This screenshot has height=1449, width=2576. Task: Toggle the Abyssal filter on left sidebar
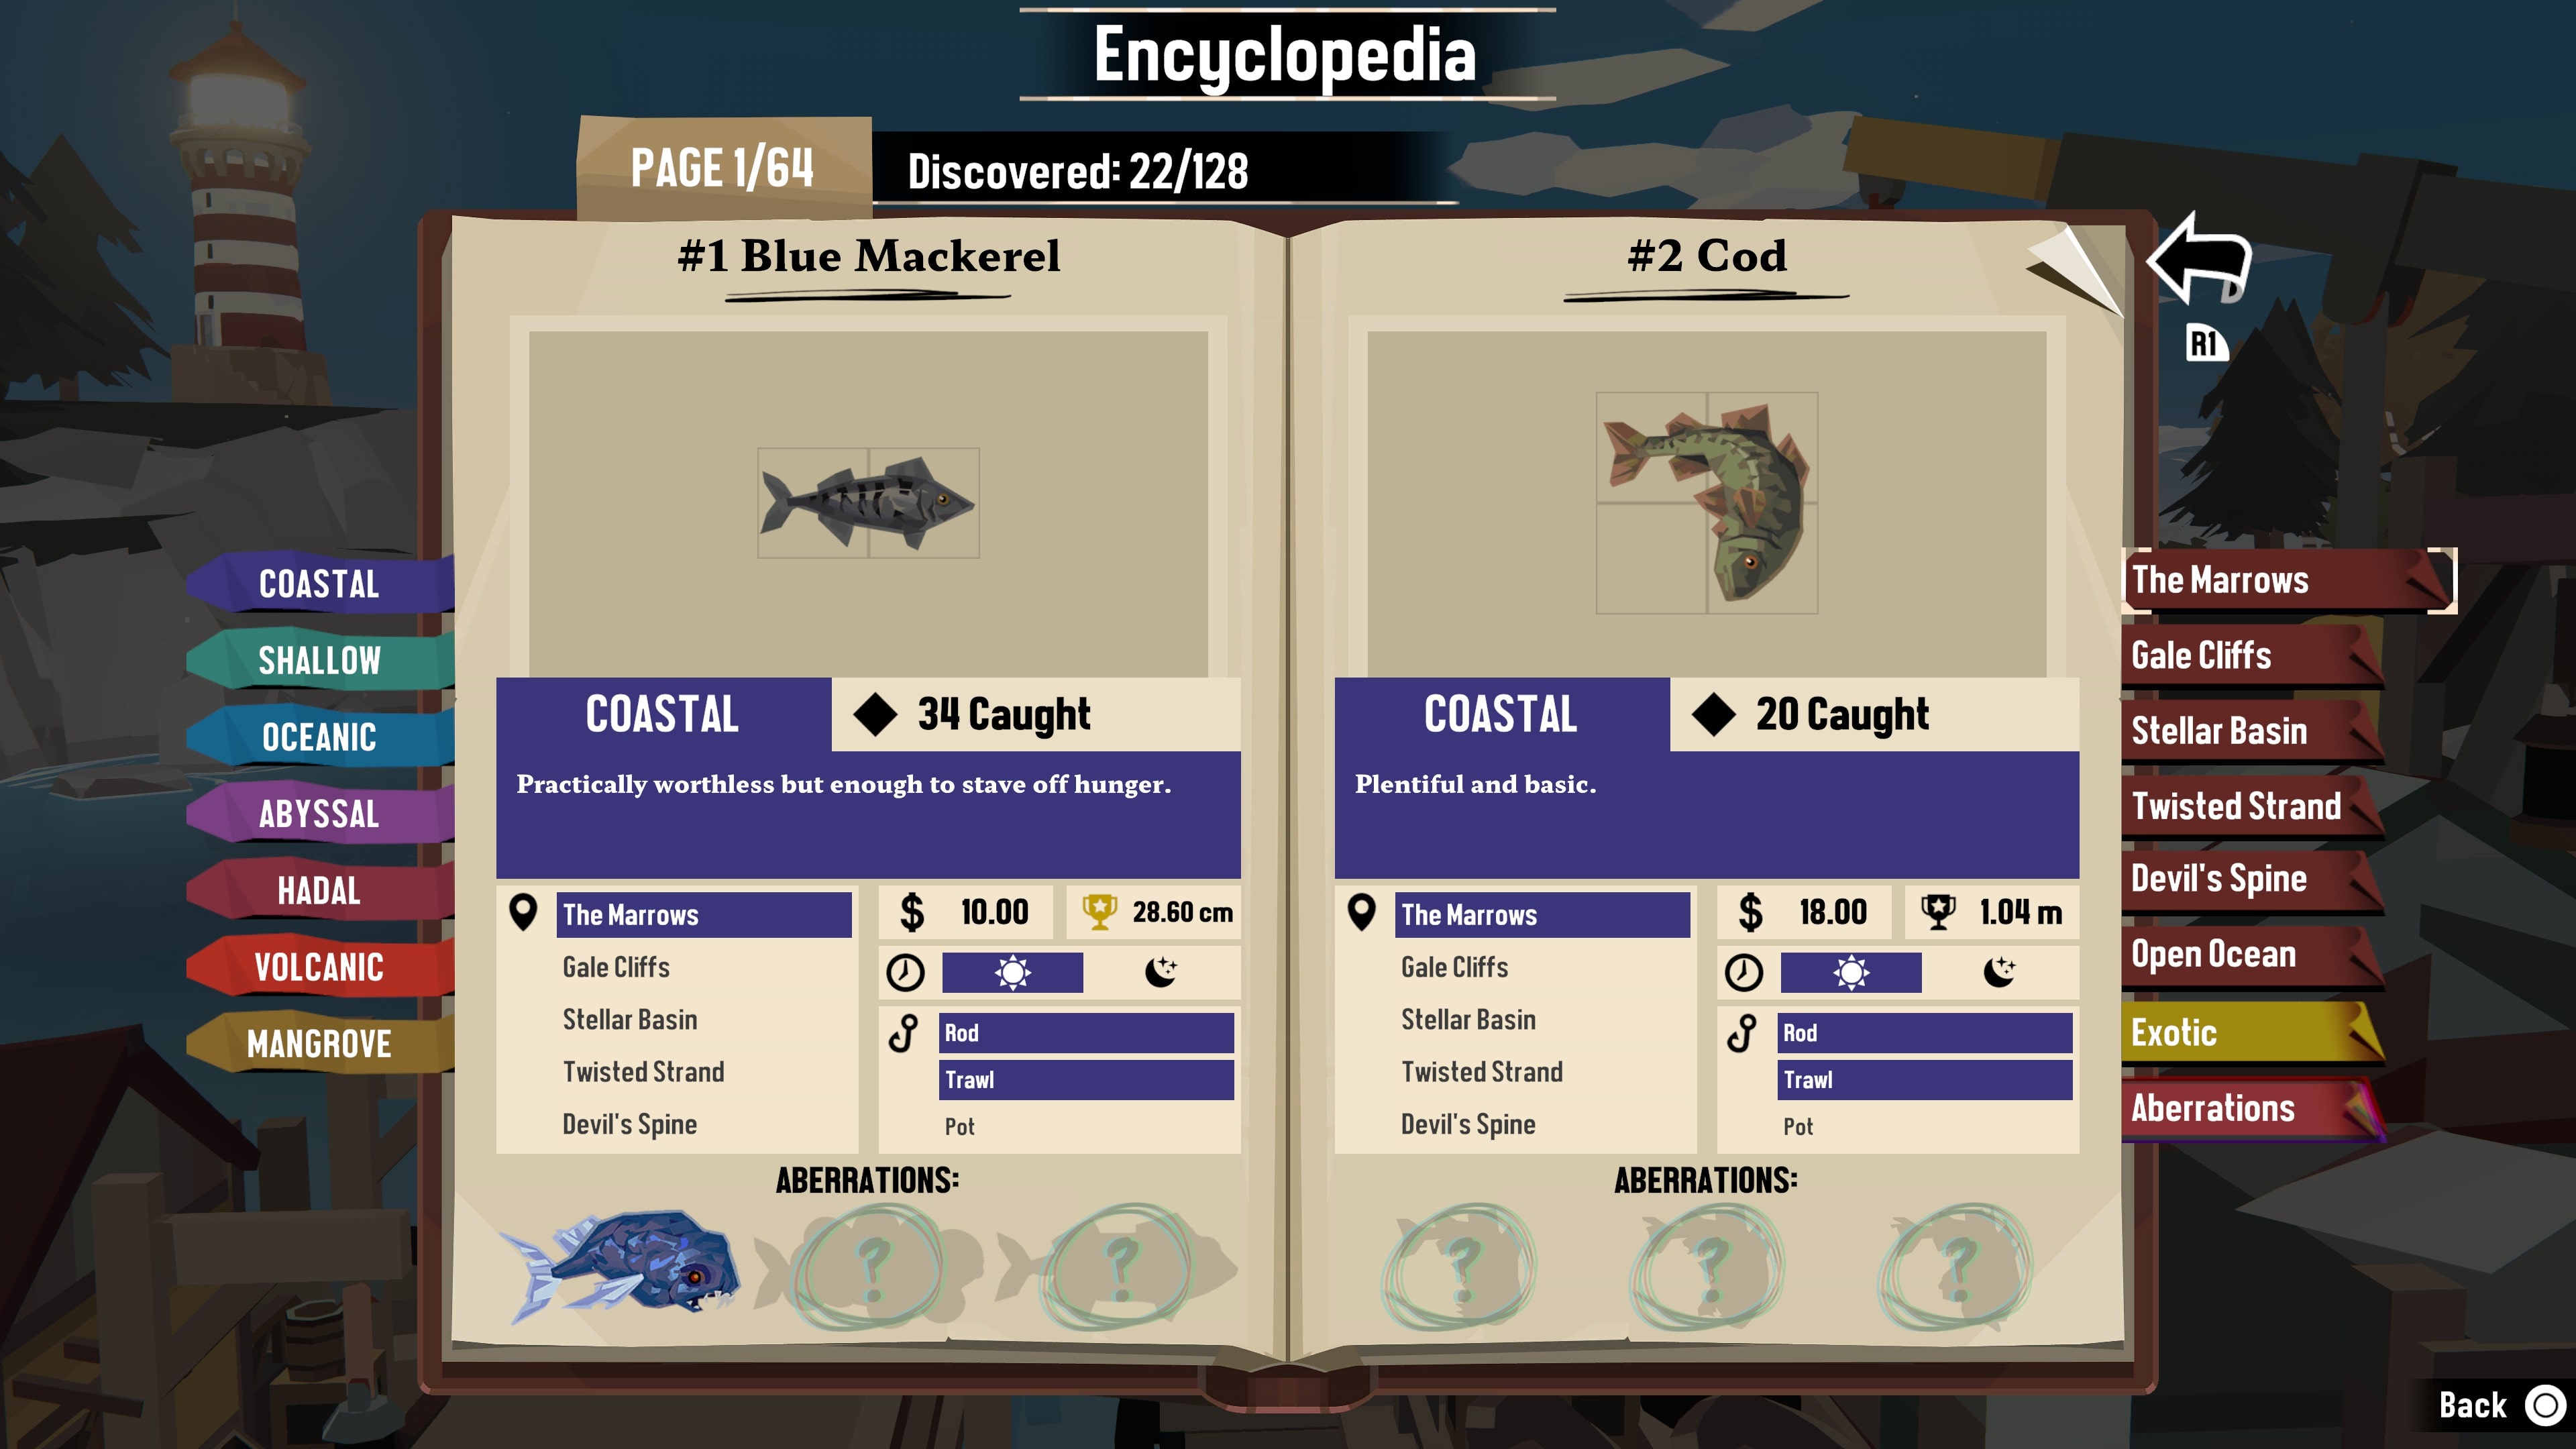pyautogui.click(x=319, y=814)
